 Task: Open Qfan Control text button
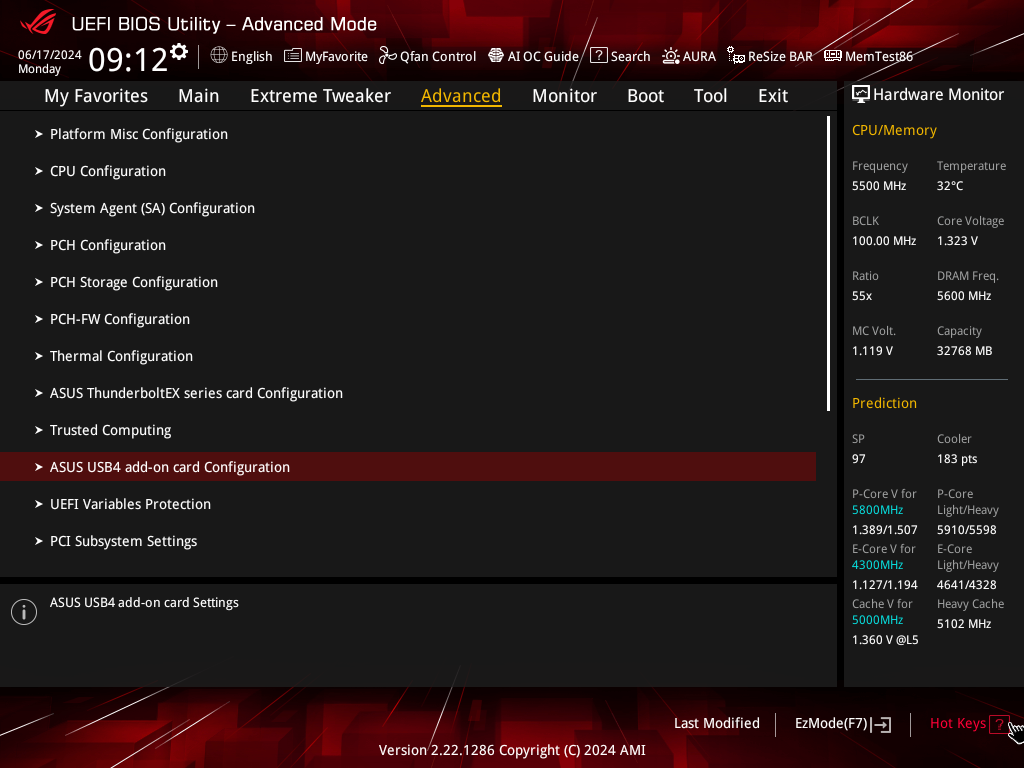[x=438, y=56]
